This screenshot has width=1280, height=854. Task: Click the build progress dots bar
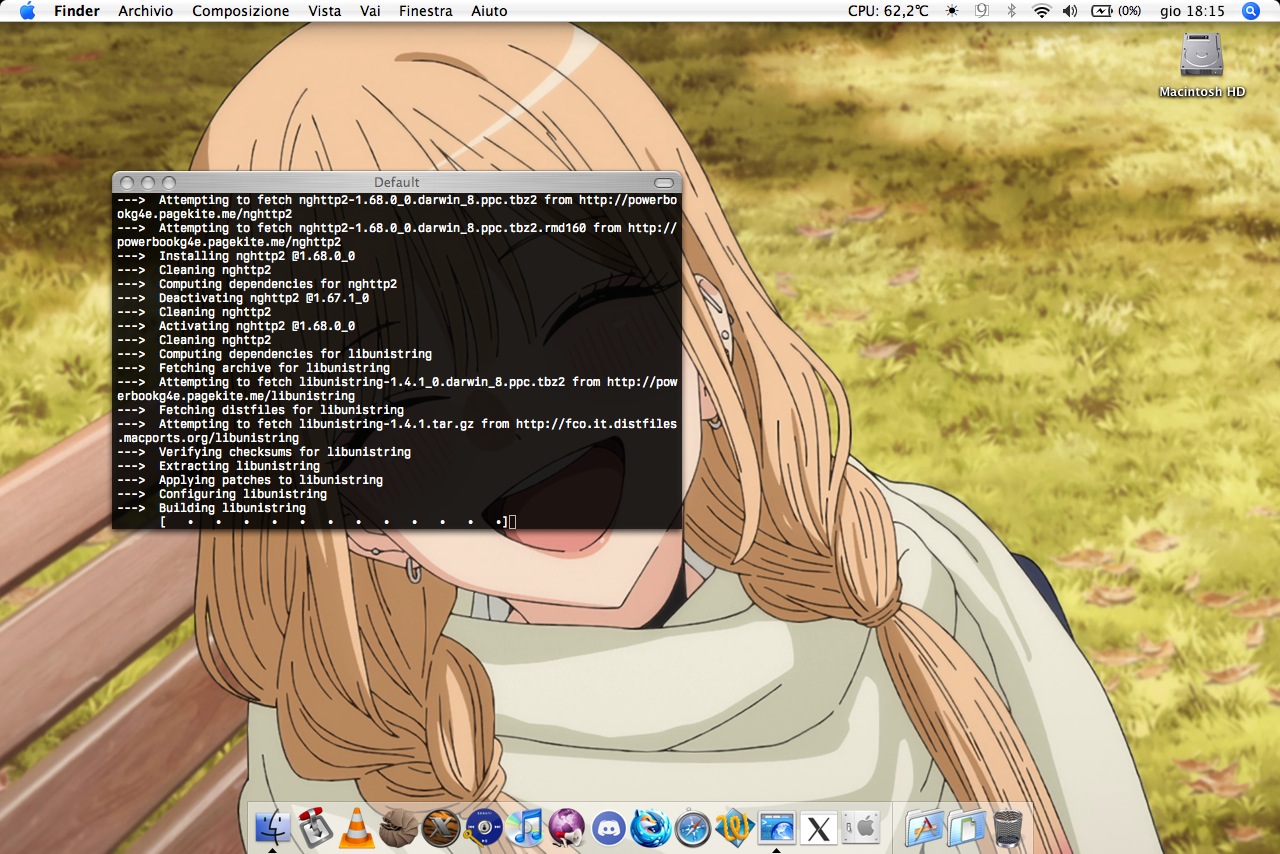334,522
